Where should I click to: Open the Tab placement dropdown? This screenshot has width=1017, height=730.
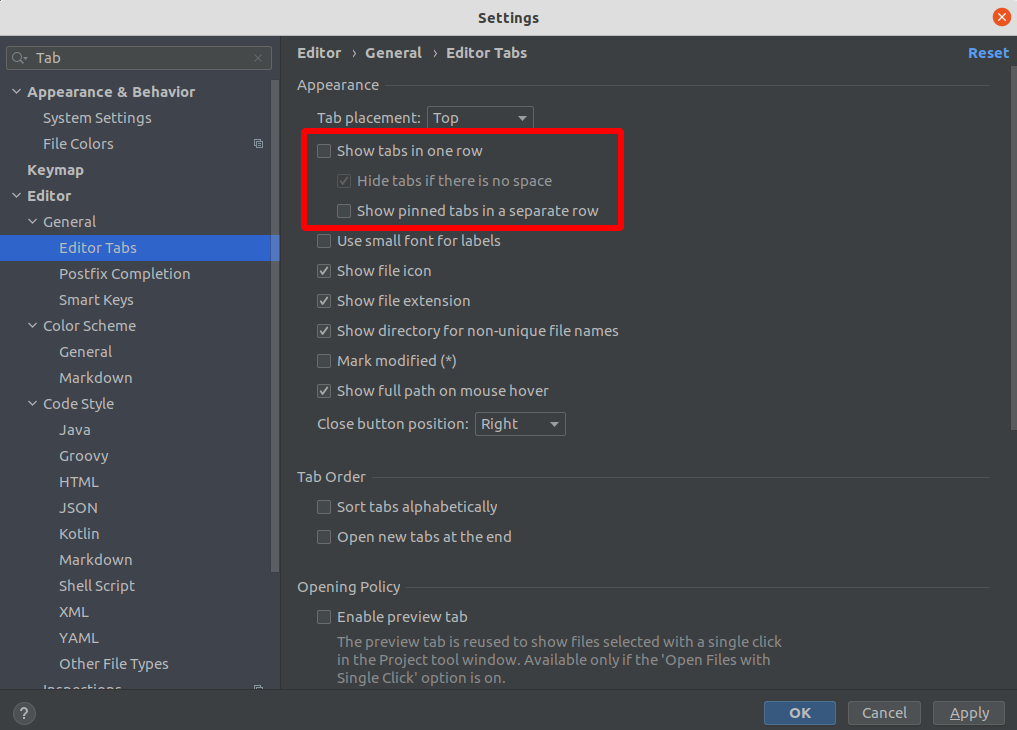pyautogui.click(x=480, y=118)
